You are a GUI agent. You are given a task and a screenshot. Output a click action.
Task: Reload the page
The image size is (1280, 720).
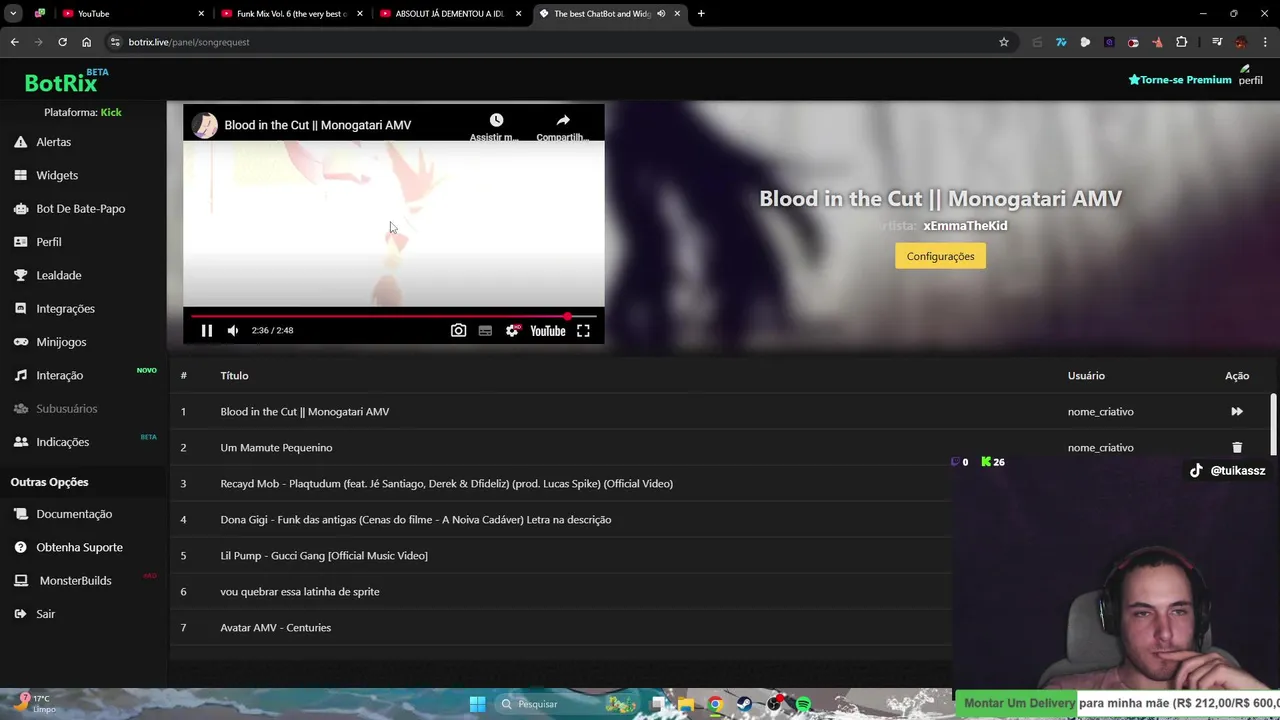pyautogui.click(x=62, y=42)
